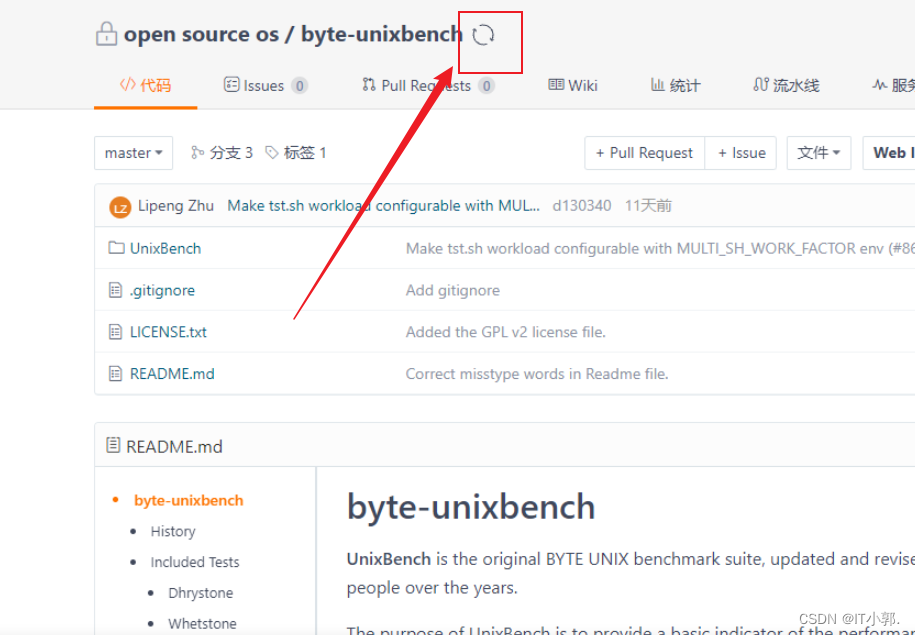Open the 流水线 pipeline tab
The image size is (915, 635).
pos(786,86)
